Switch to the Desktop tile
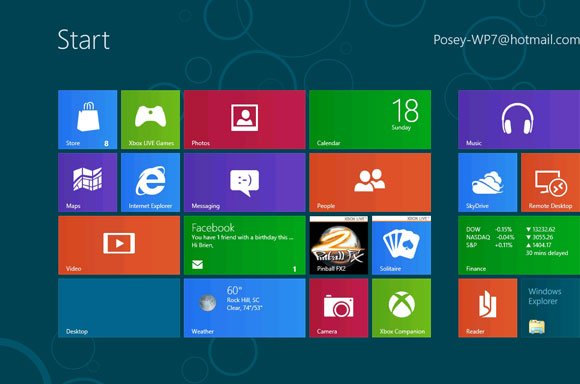The width and height of the screenshot is (580, 384). click(119, 308)
